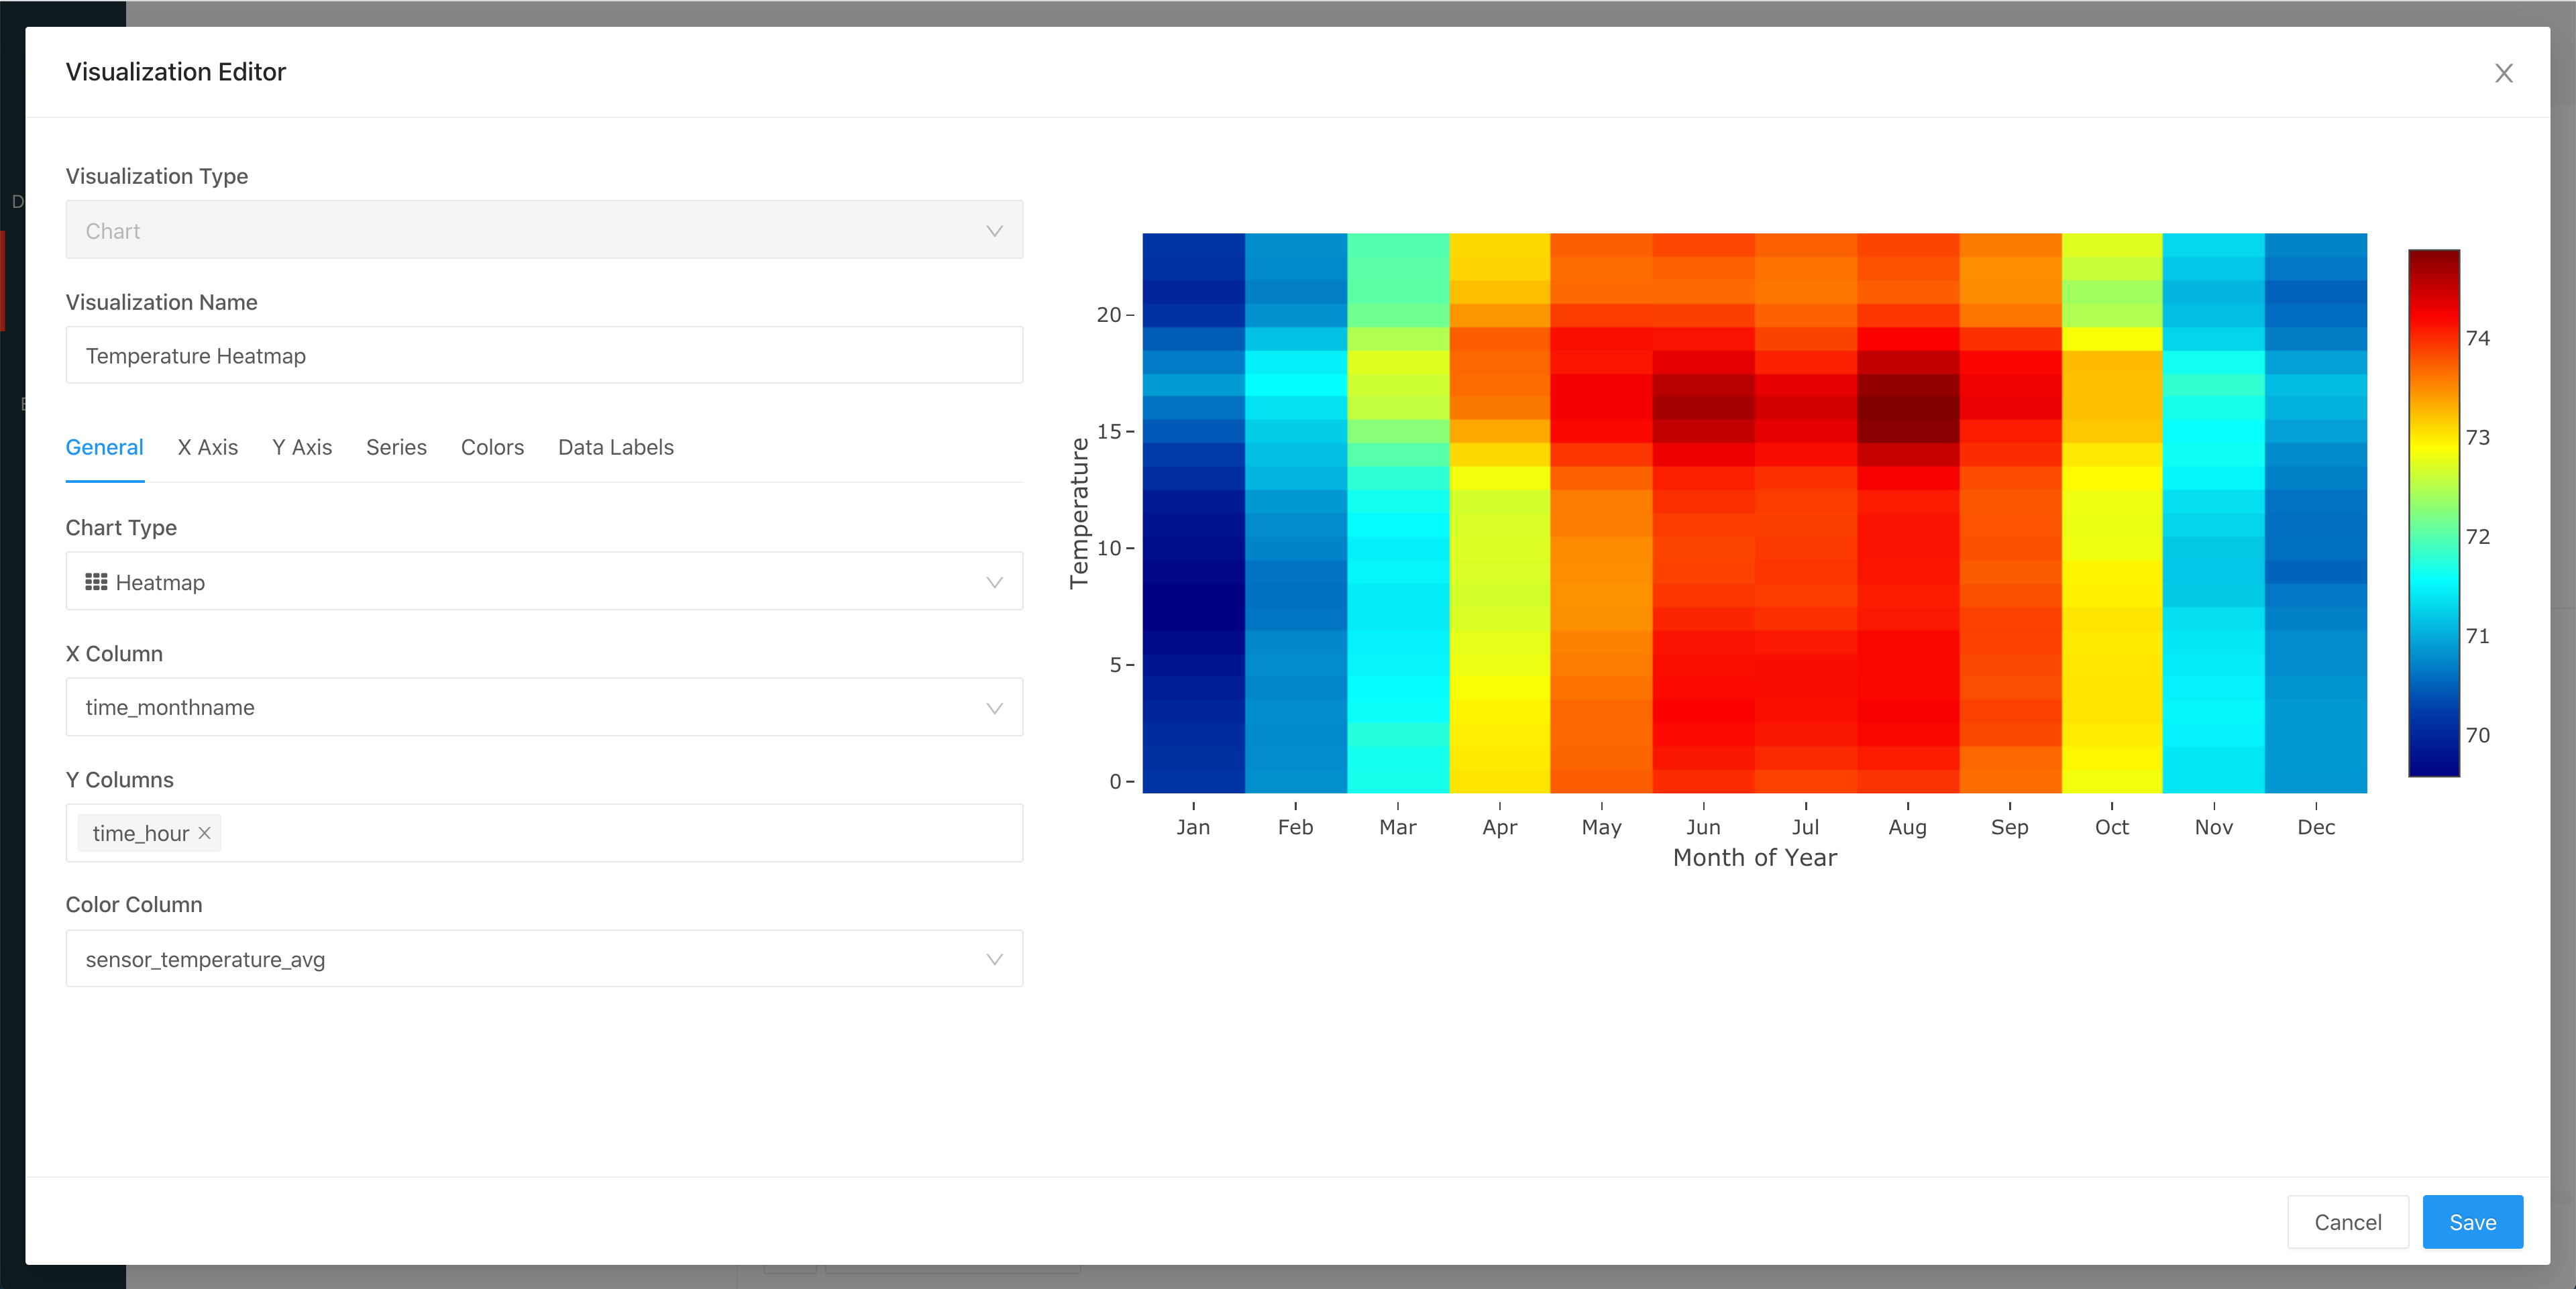Close the Visualization Editor with the X icon
This screenshot has height=1289, width=2576.
click(x=2503, y=73)
